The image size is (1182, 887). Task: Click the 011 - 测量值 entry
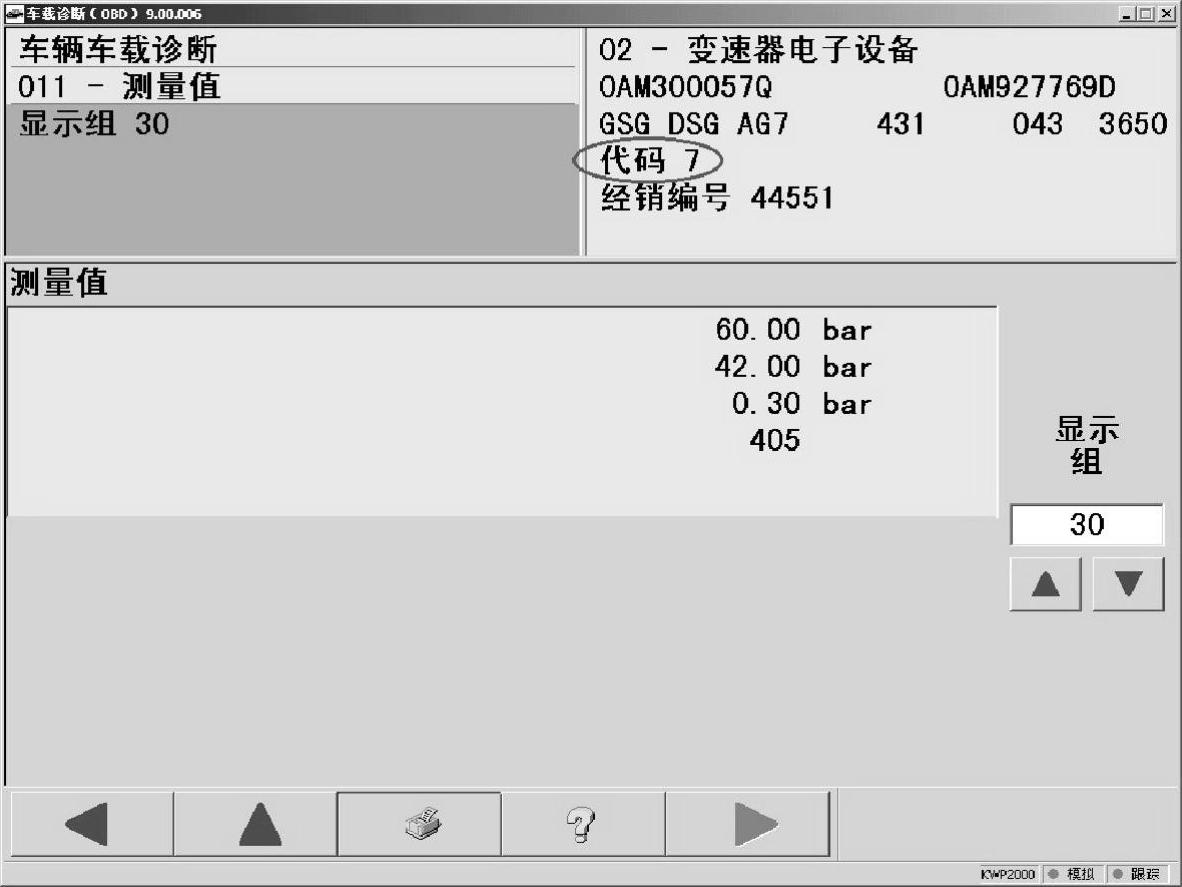coord(119,87)
